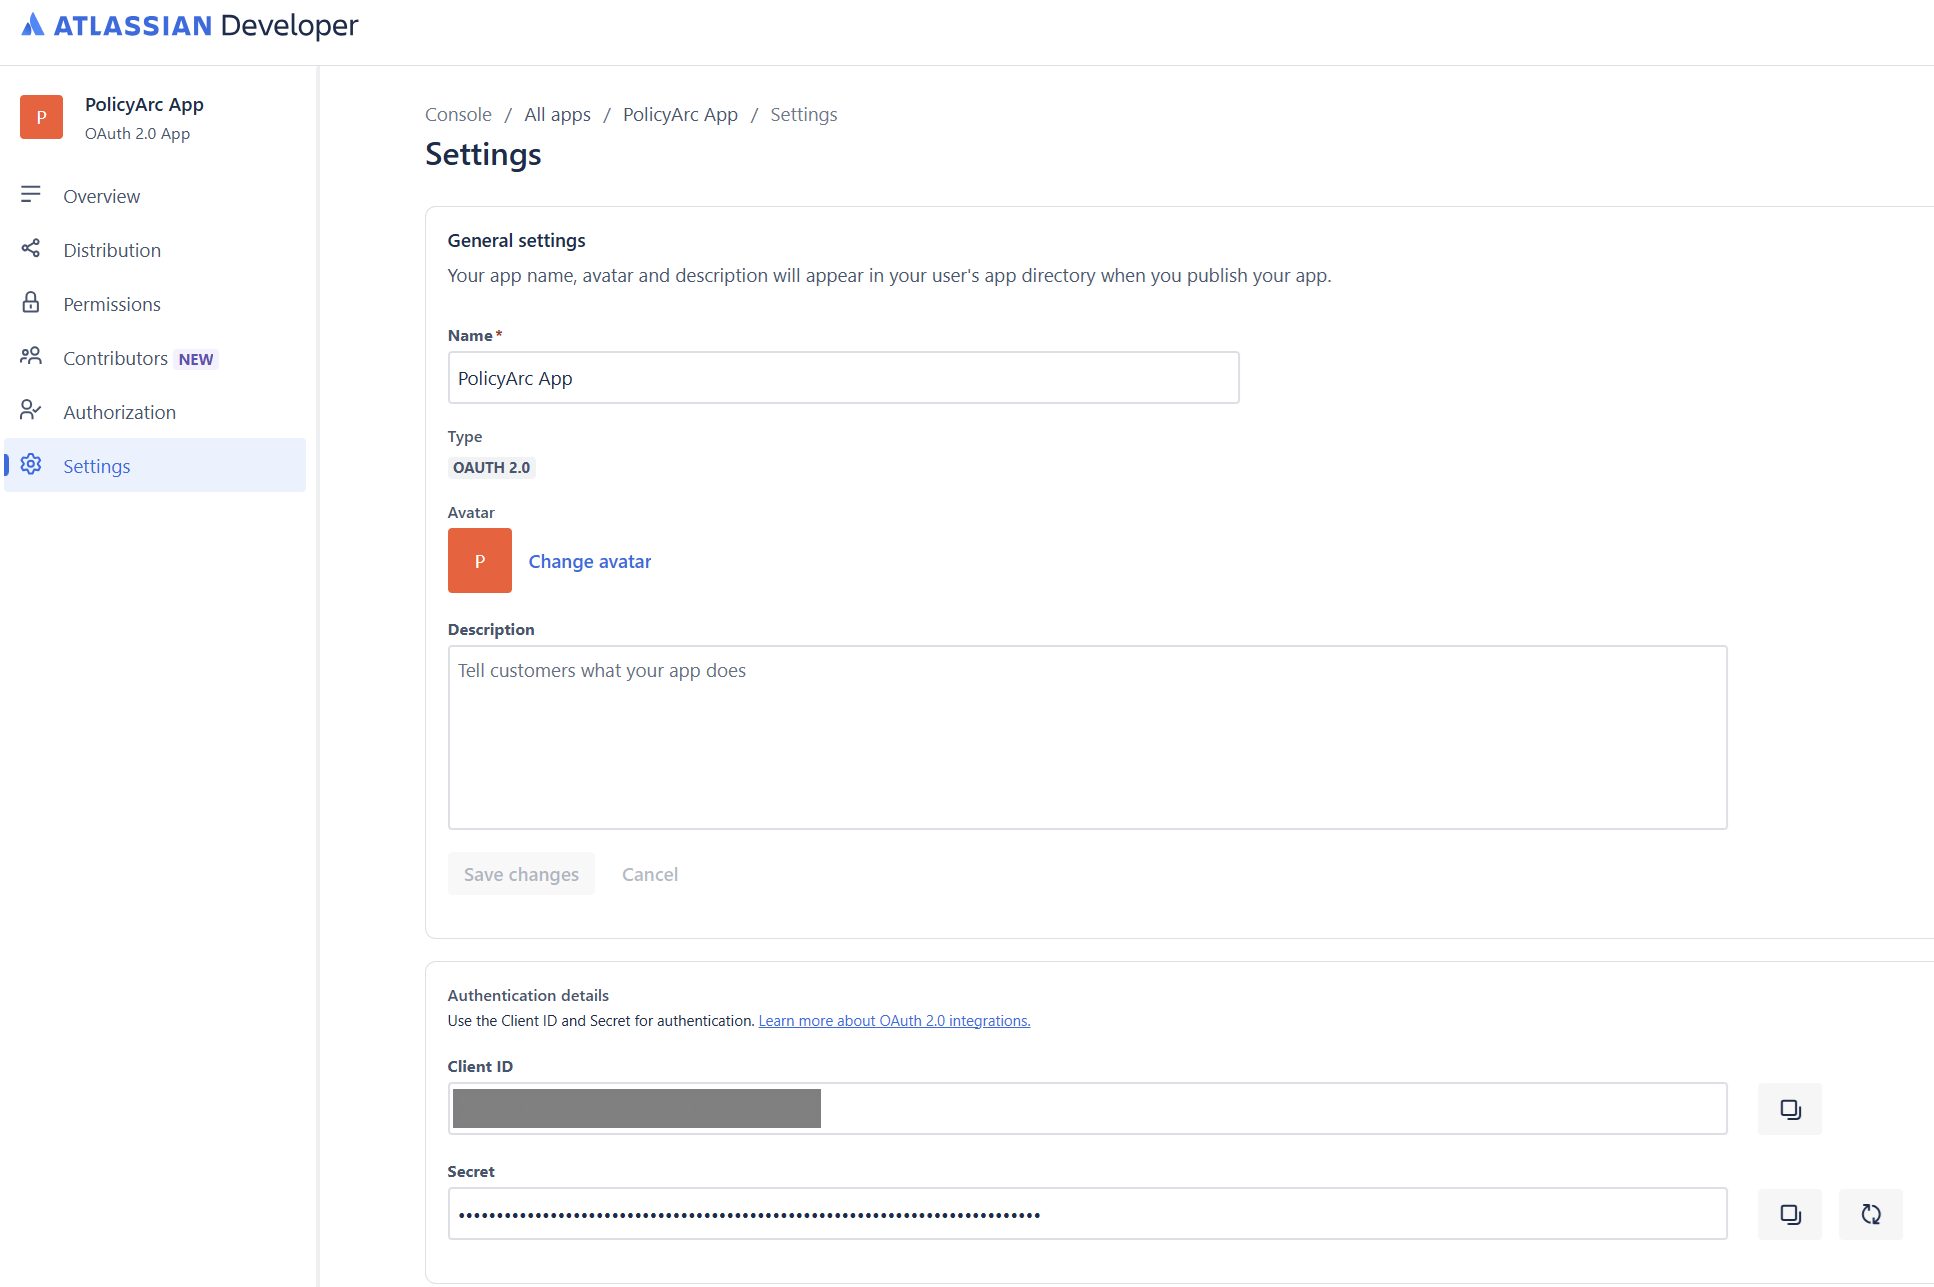Click the Atlassian Developer logo

click(x=190, y=25)
